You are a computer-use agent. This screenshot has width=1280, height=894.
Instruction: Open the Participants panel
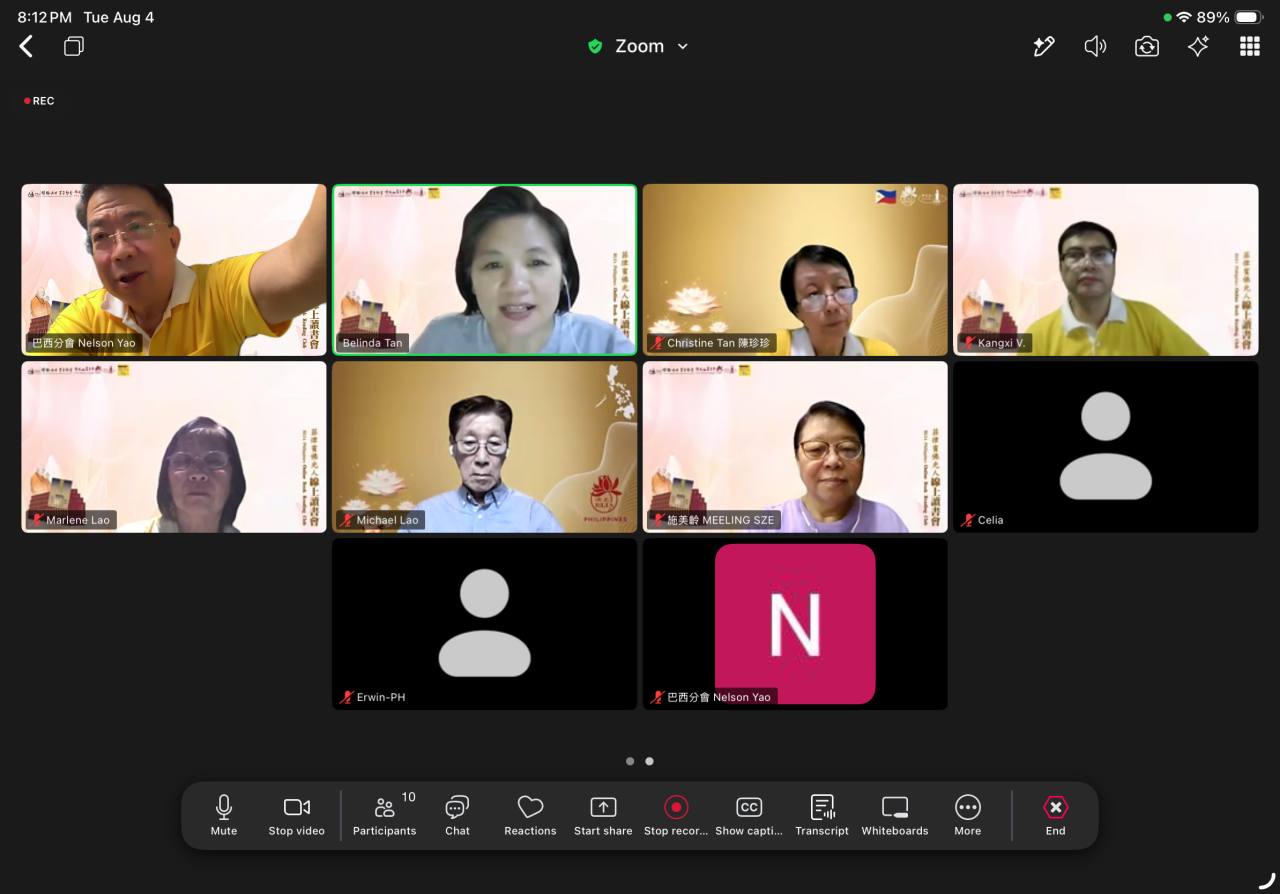(x=385, y=815)
